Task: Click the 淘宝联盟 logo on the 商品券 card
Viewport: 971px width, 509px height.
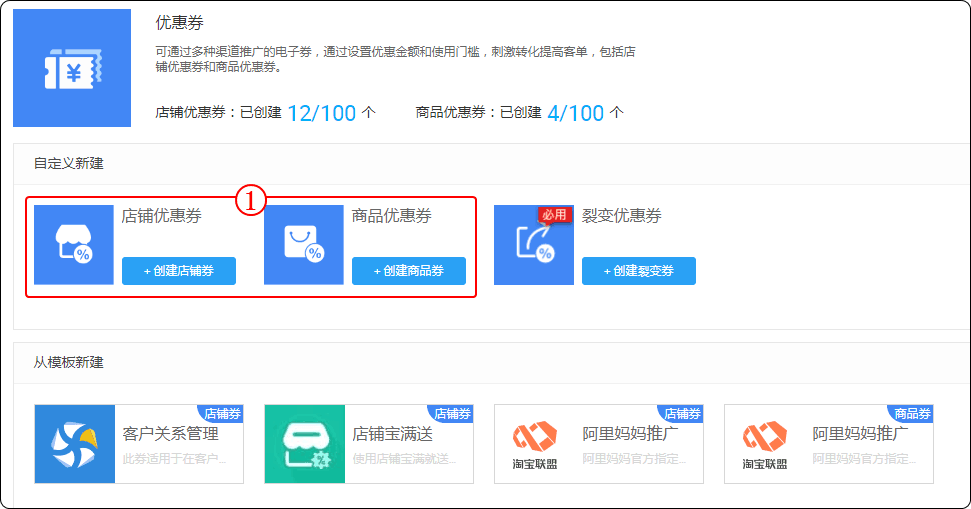Action: point(765,444)
